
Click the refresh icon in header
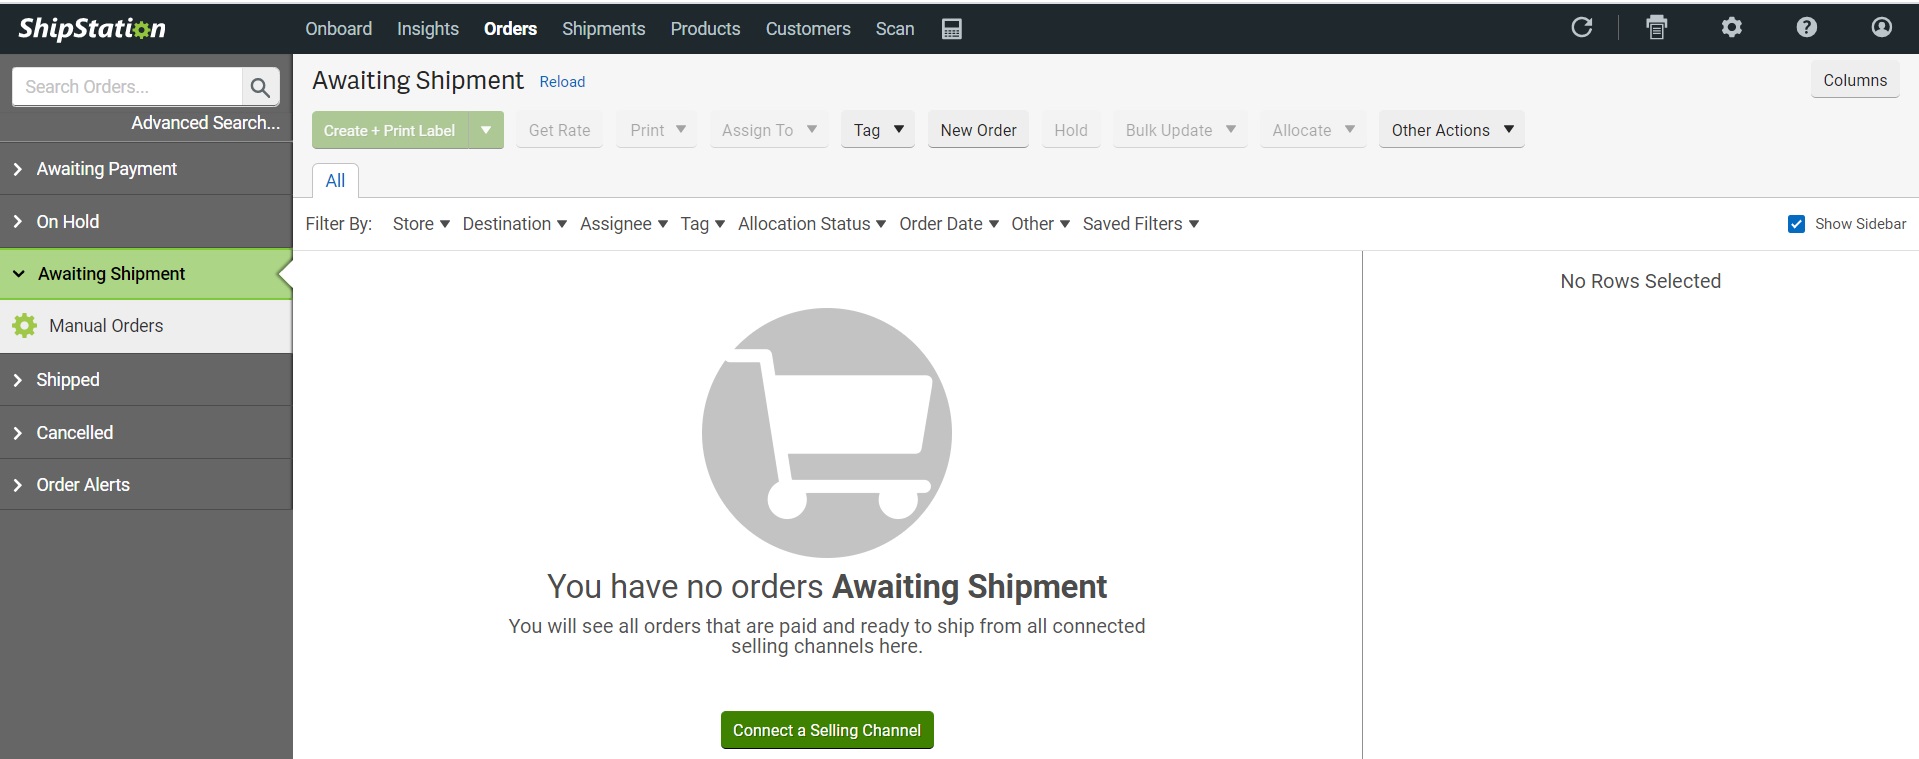(1581, 28)
